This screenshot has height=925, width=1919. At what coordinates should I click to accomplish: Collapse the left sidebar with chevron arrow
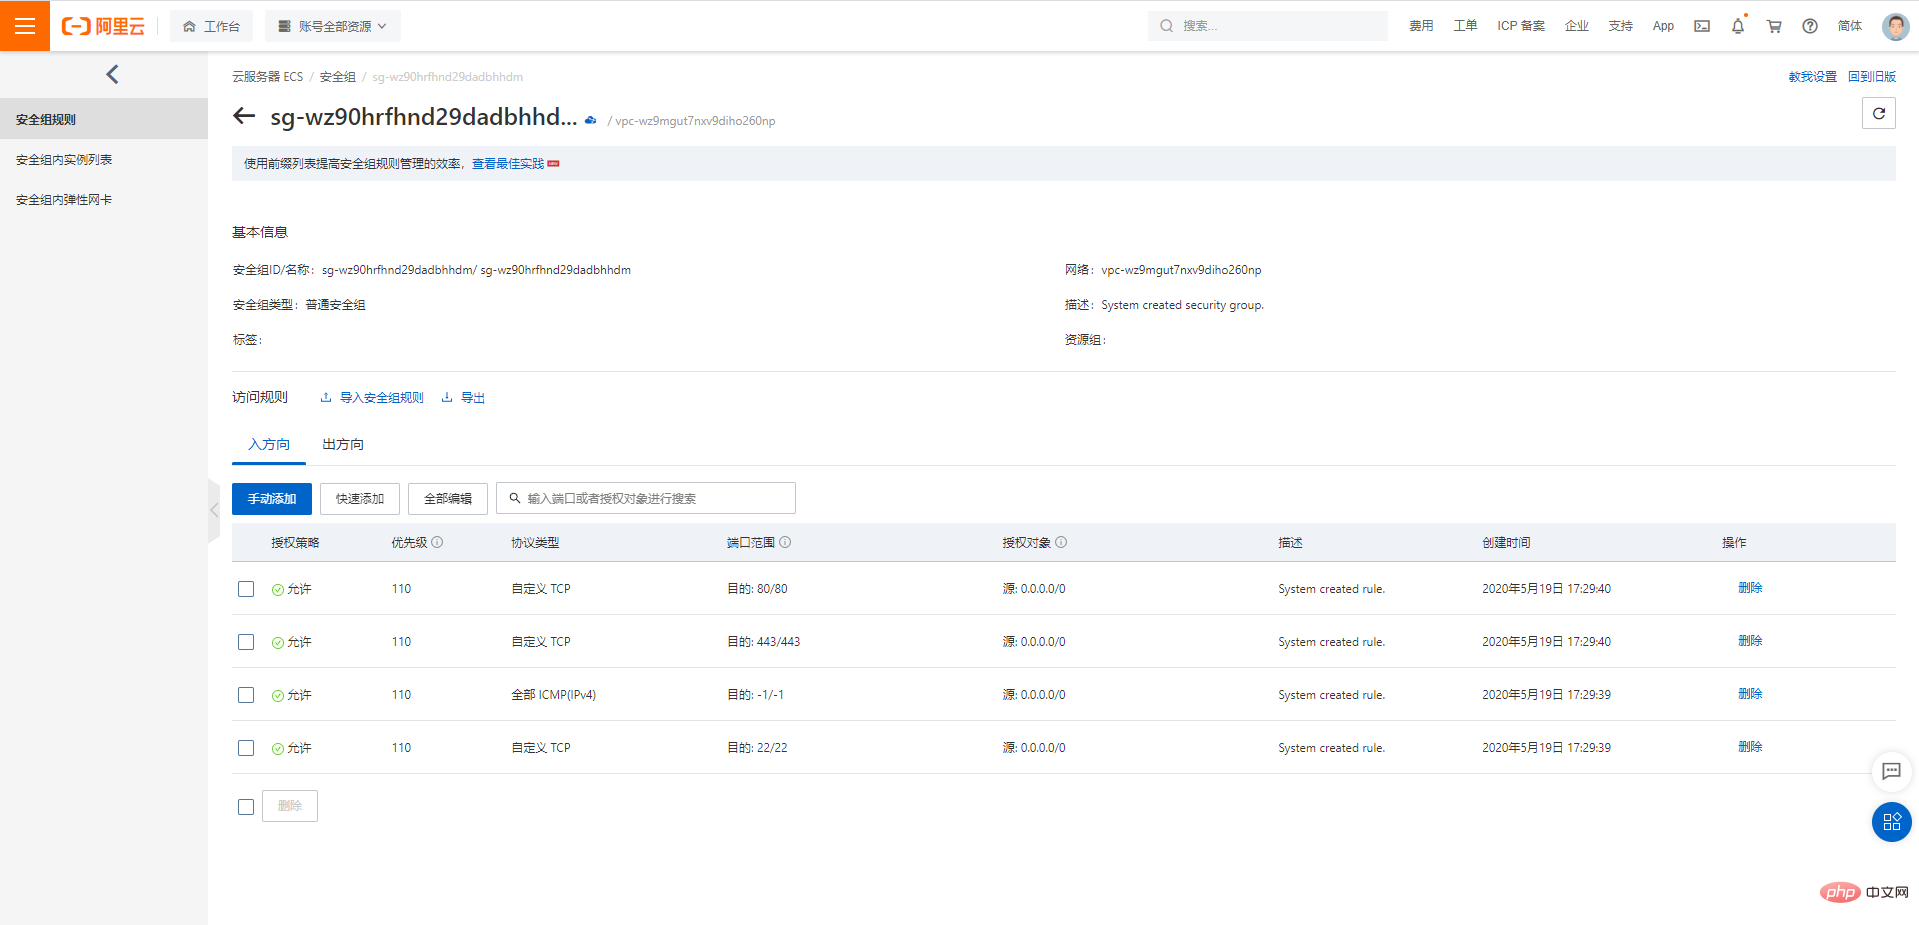(x=112, y=74)
